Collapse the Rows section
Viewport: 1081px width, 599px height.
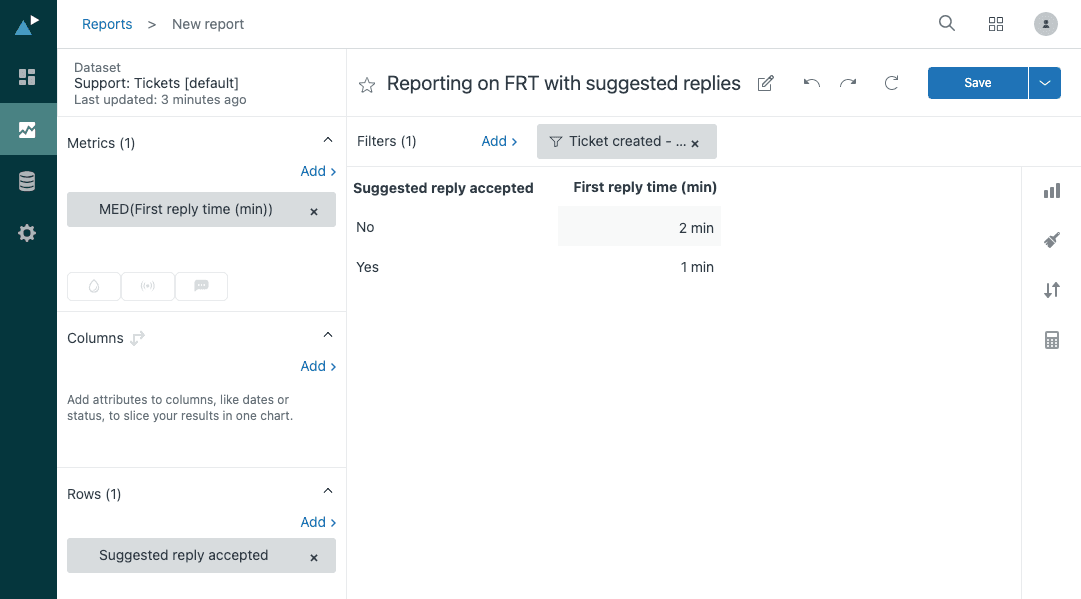(x=328, y=490)
